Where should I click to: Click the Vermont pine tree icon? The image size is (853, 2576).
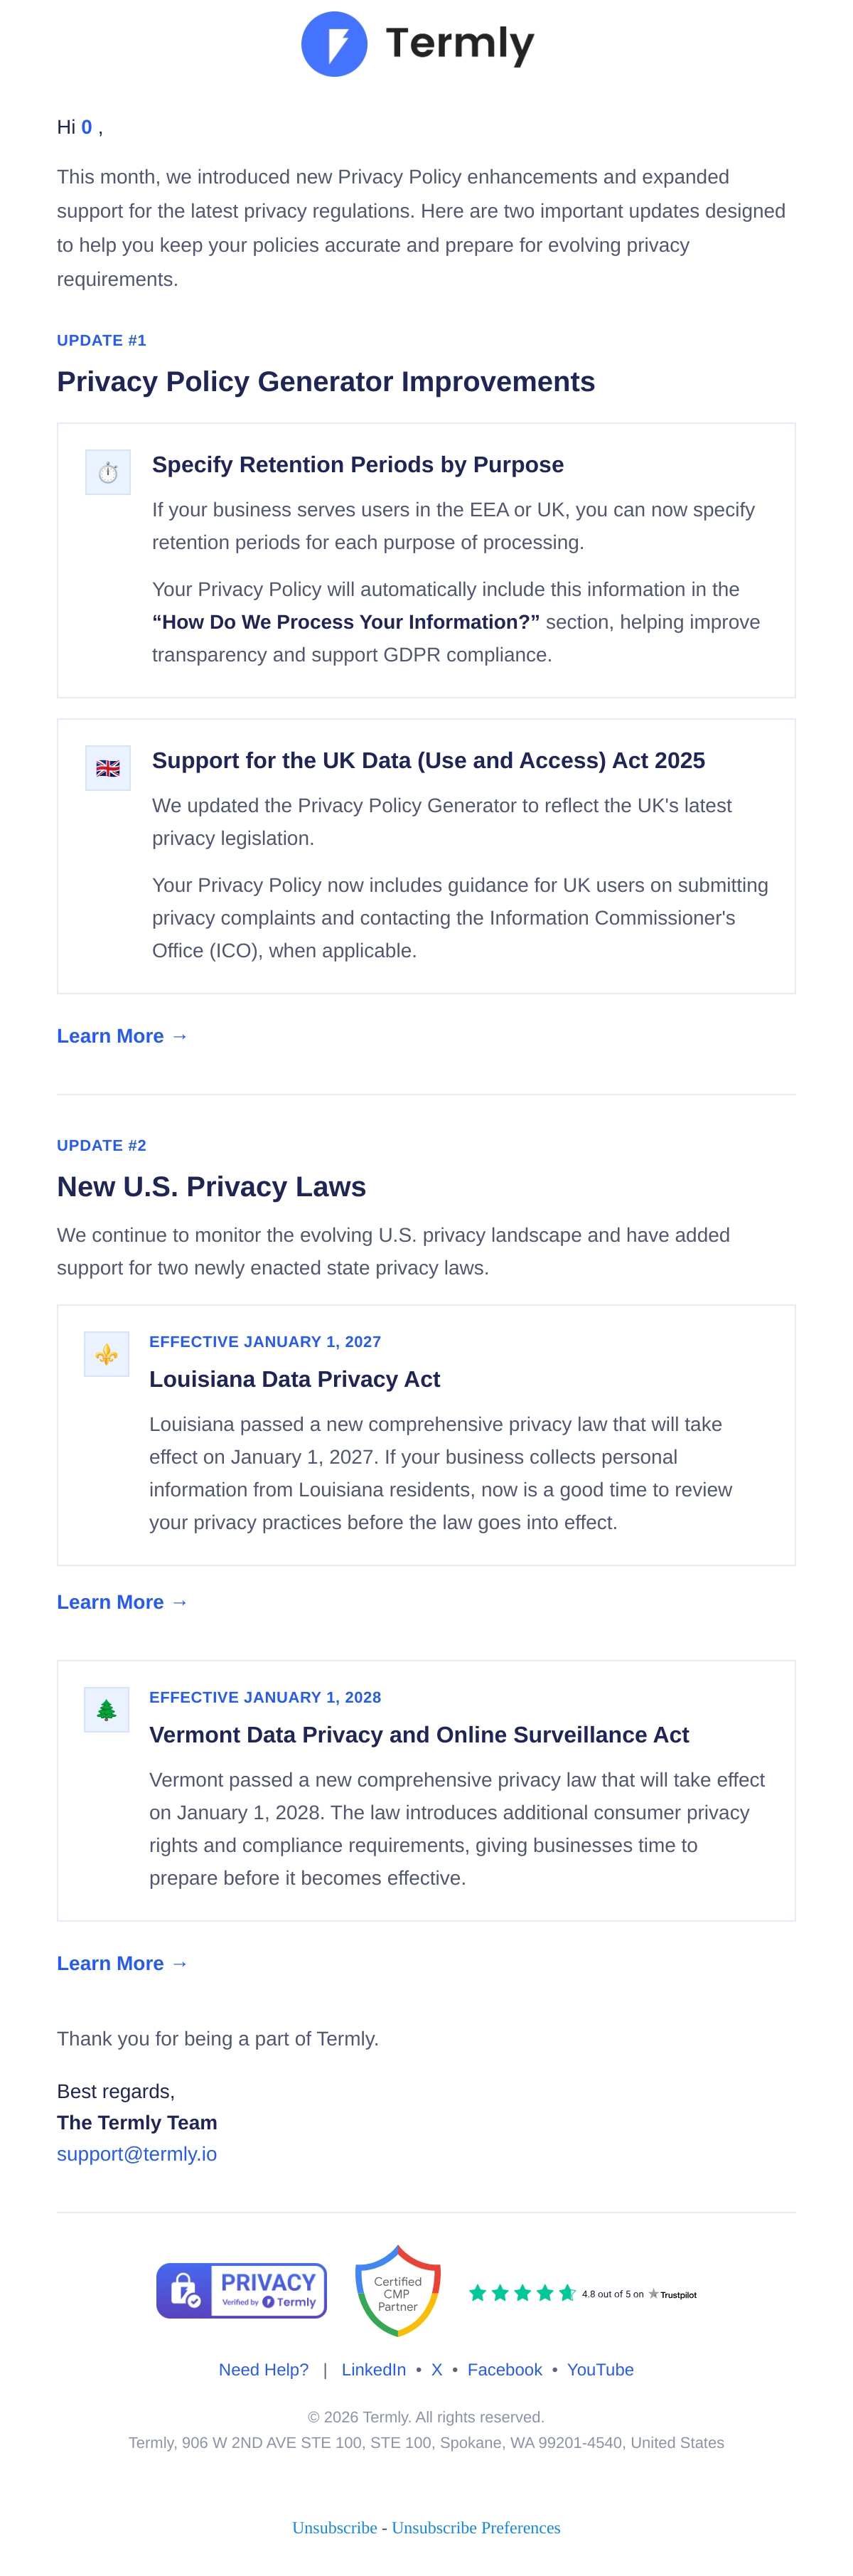point(106,1710)
